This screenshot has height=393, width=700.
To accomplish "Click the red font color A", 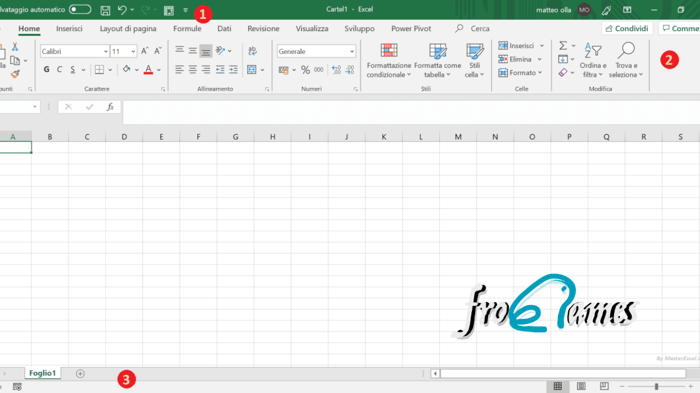I will (149, 69).
